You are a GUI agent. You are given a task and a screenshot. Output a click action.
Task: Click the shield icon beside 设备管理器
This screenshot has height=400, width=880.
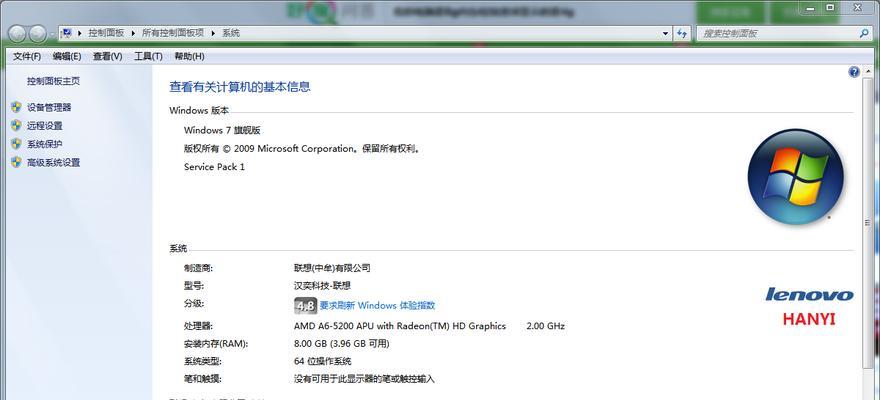click(x=16, y=107)
